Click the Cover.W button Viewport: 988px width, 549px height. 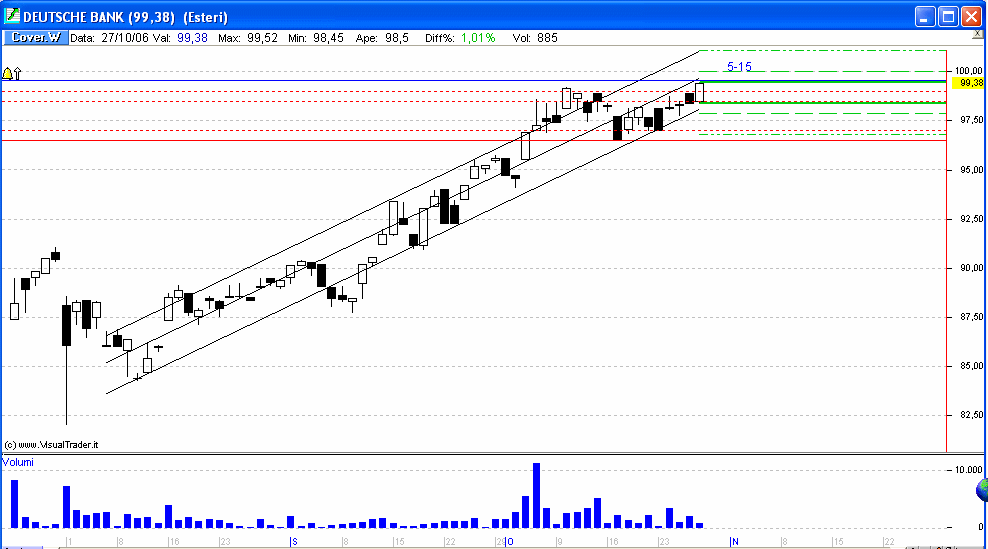[x=36, y=38]
